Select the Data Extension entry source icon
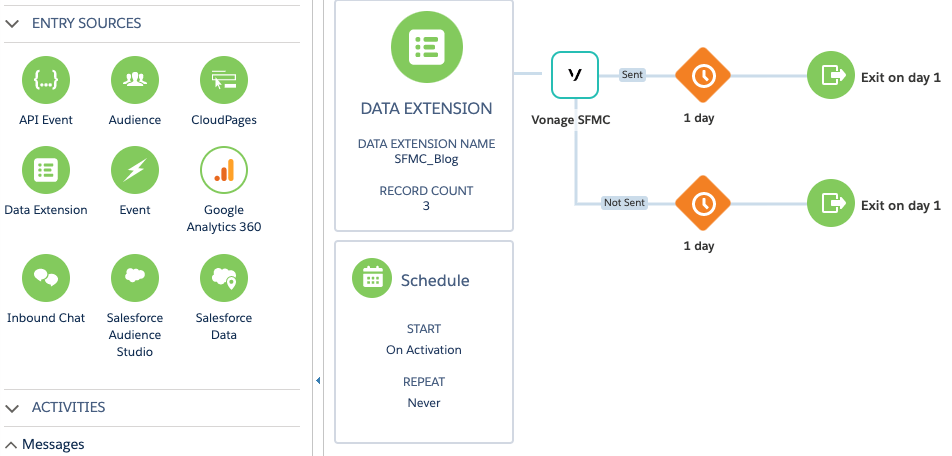 [x=46, y=170]
